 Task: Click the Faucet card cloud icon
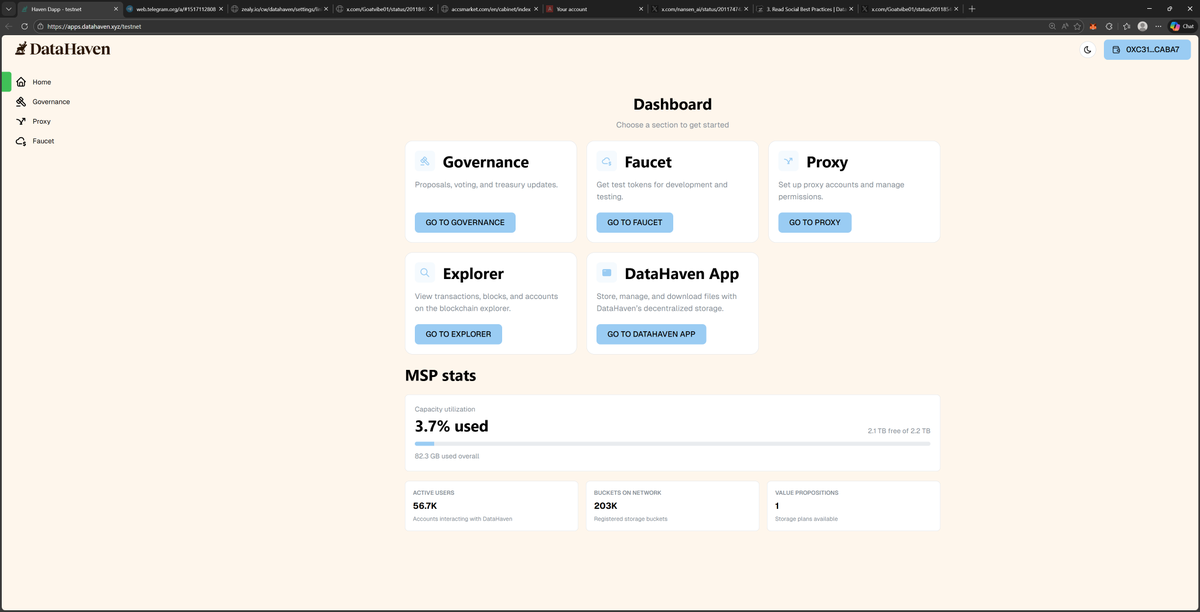coord(607,161)
